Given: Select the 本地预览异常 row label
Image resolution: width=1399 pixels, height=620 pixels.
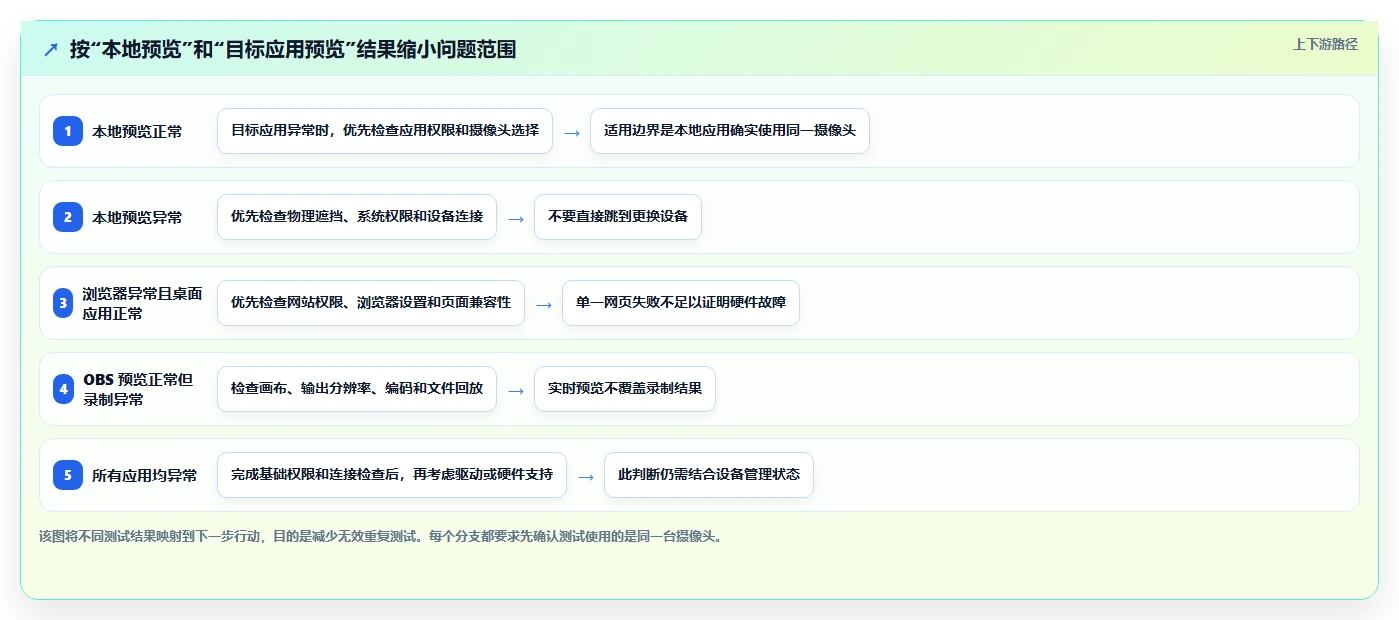Looking at the screenshot, I should [137, 217].
